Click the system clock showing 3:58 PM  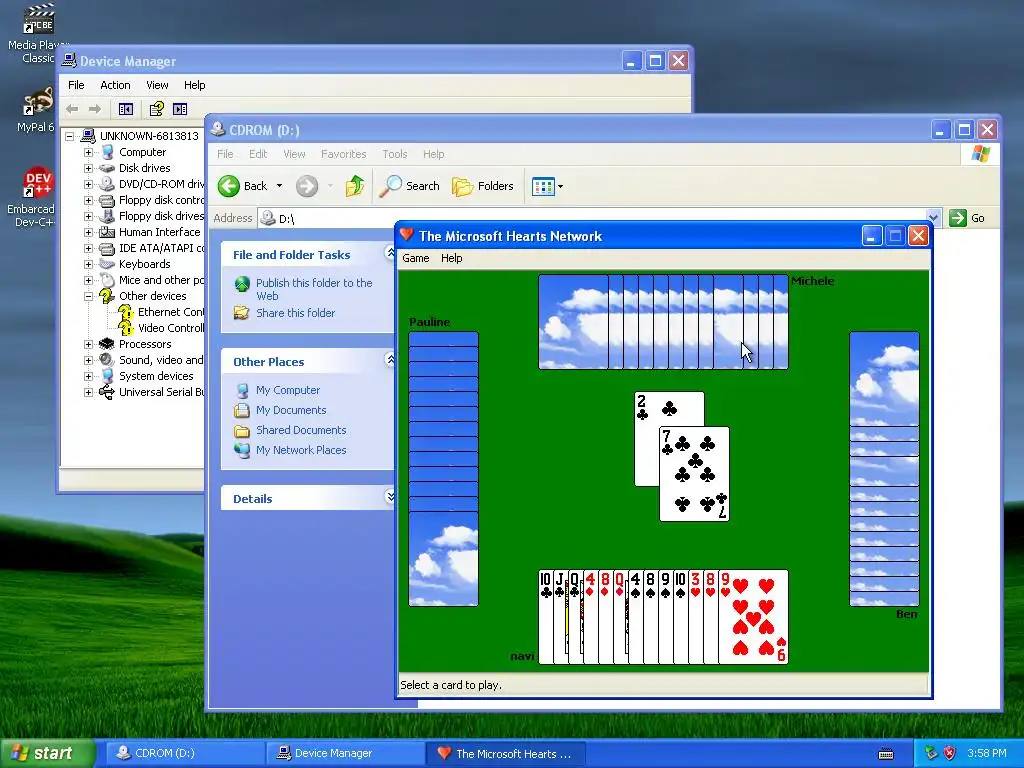point(986,754)
